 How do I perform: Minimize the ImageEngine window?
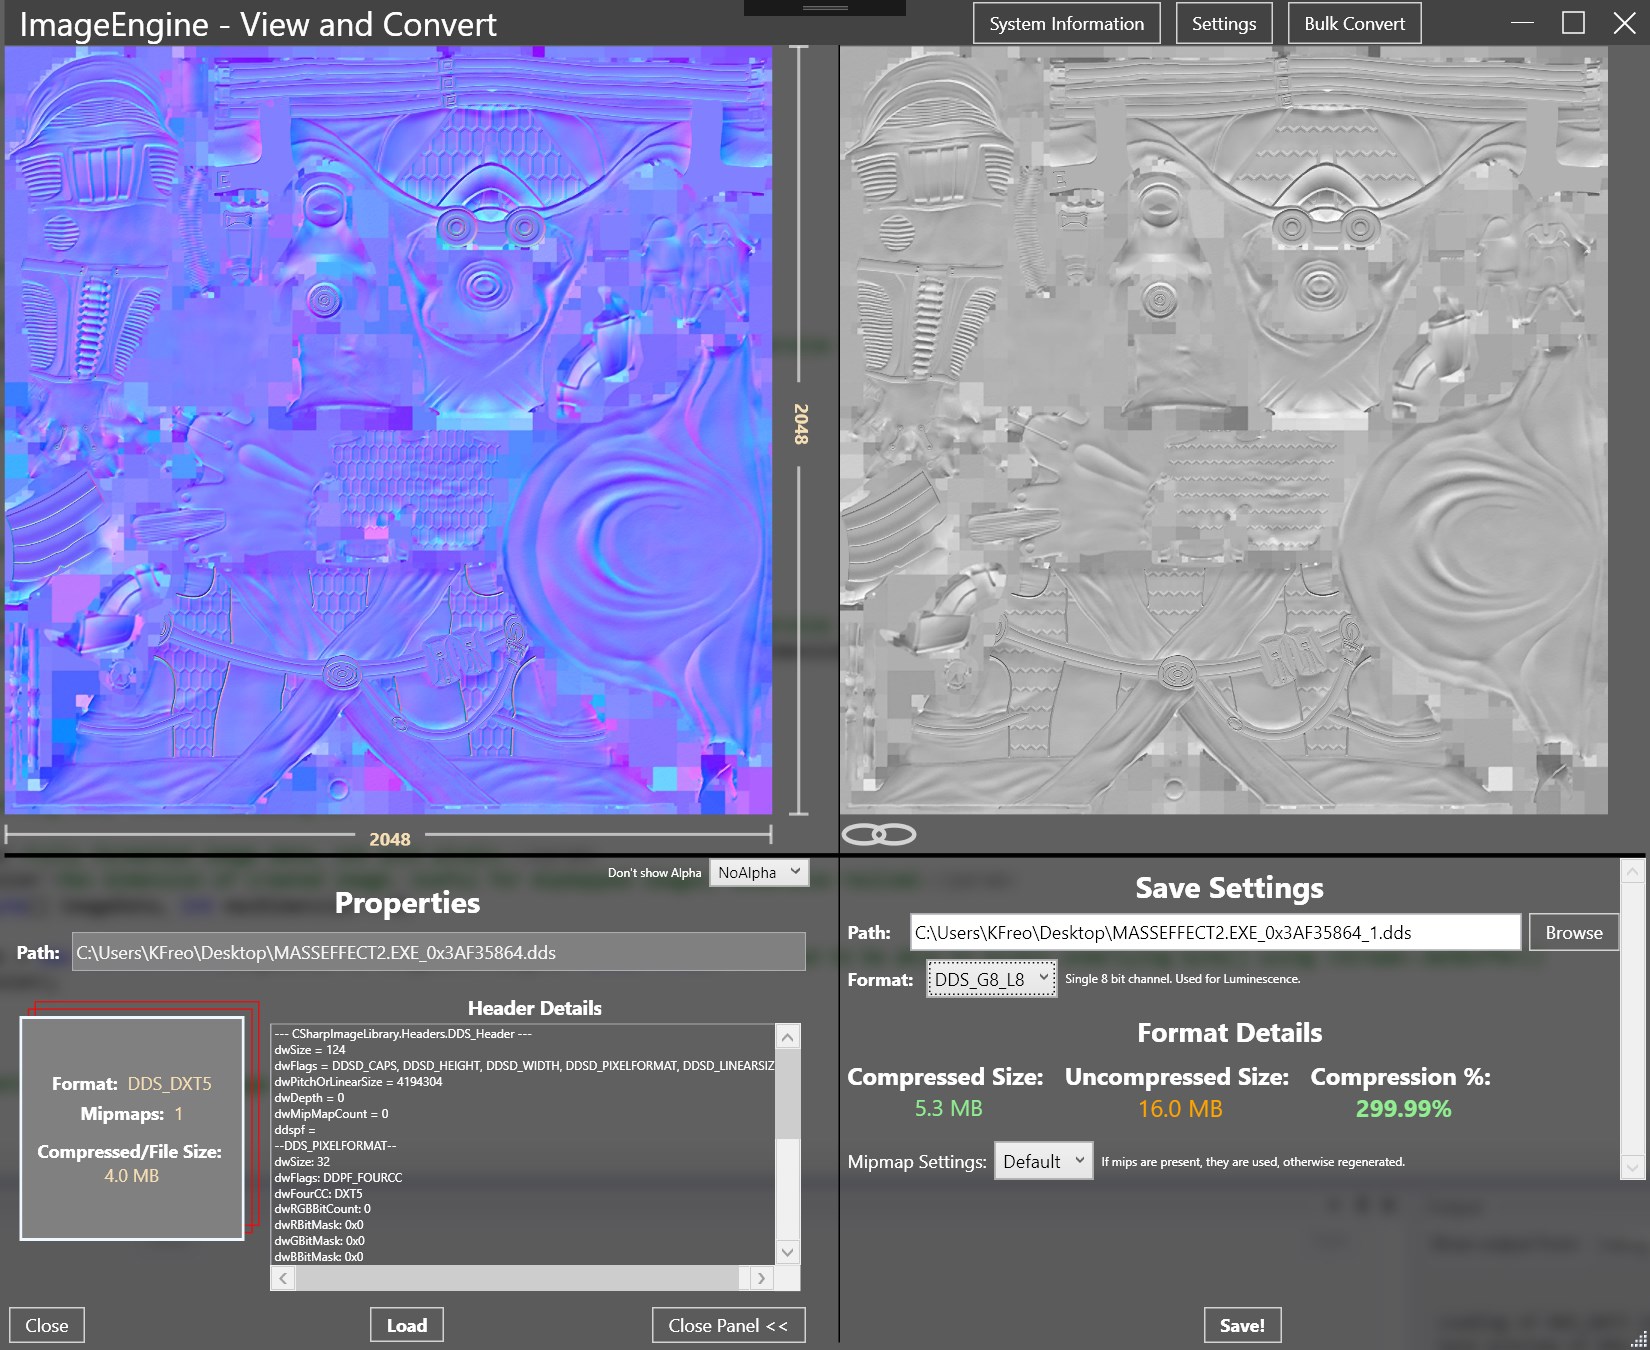[x=1522, y=23]
